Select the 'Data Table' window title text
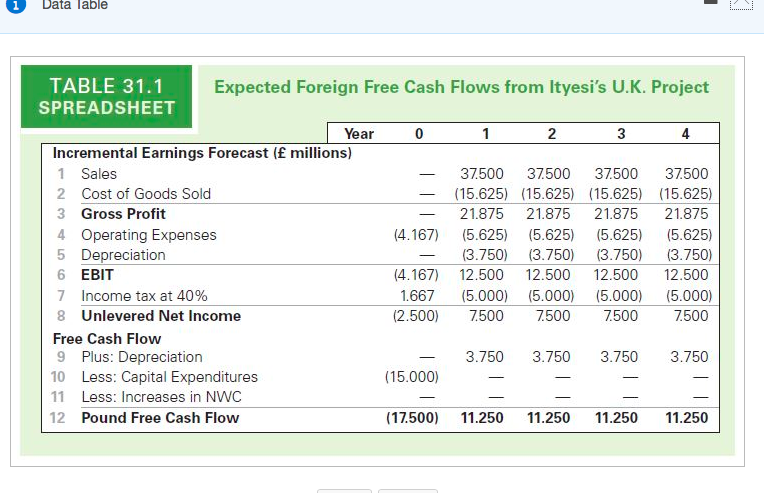The image size is (764, 493). coord(75,5)
